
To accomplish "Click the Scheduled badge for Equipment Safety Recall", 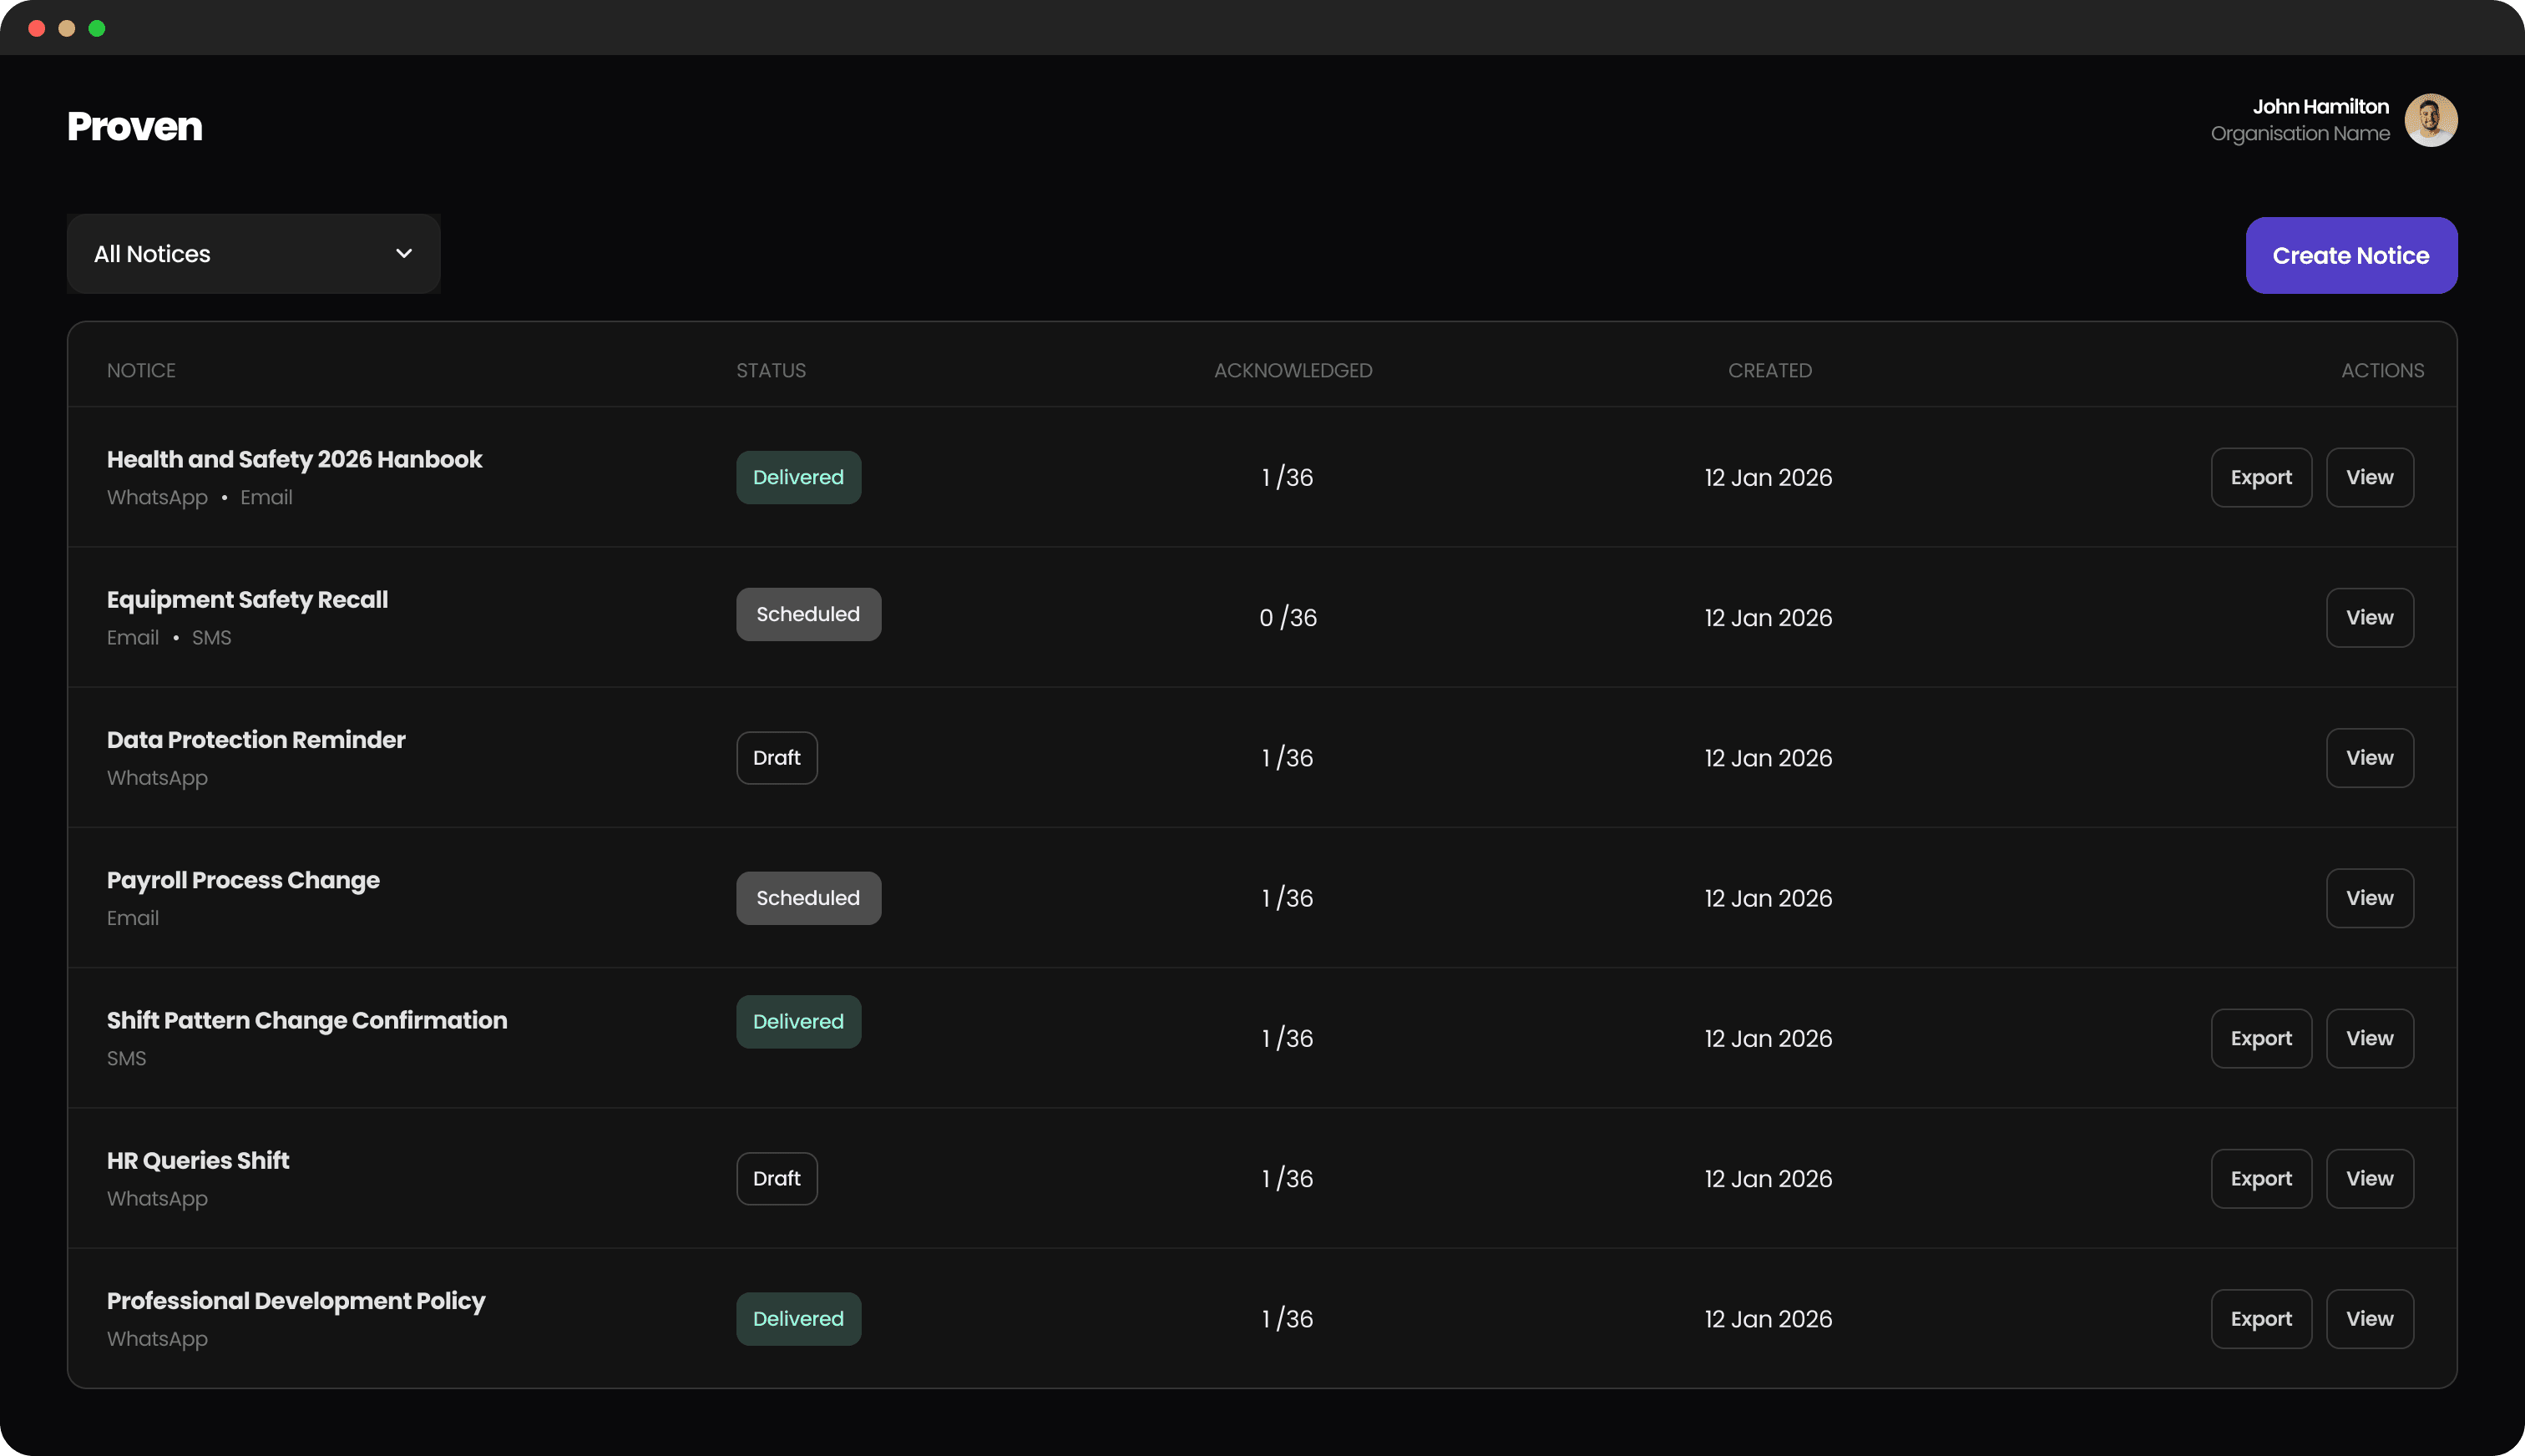I will 808,614.
